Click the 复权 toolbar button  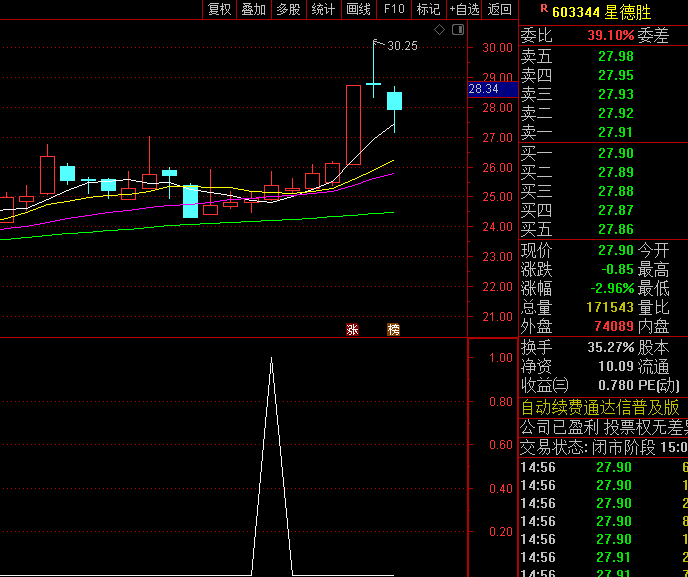(219, 10)
